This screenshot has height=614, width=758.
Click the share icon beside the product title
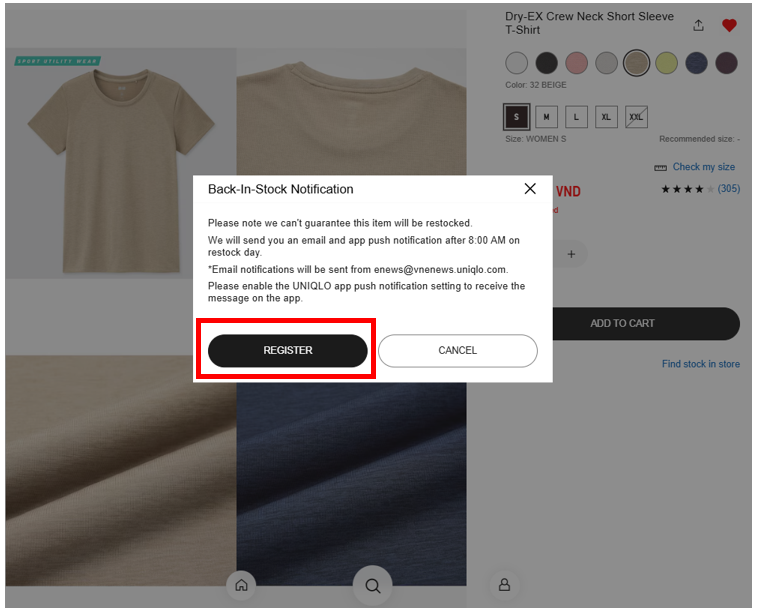698,25
